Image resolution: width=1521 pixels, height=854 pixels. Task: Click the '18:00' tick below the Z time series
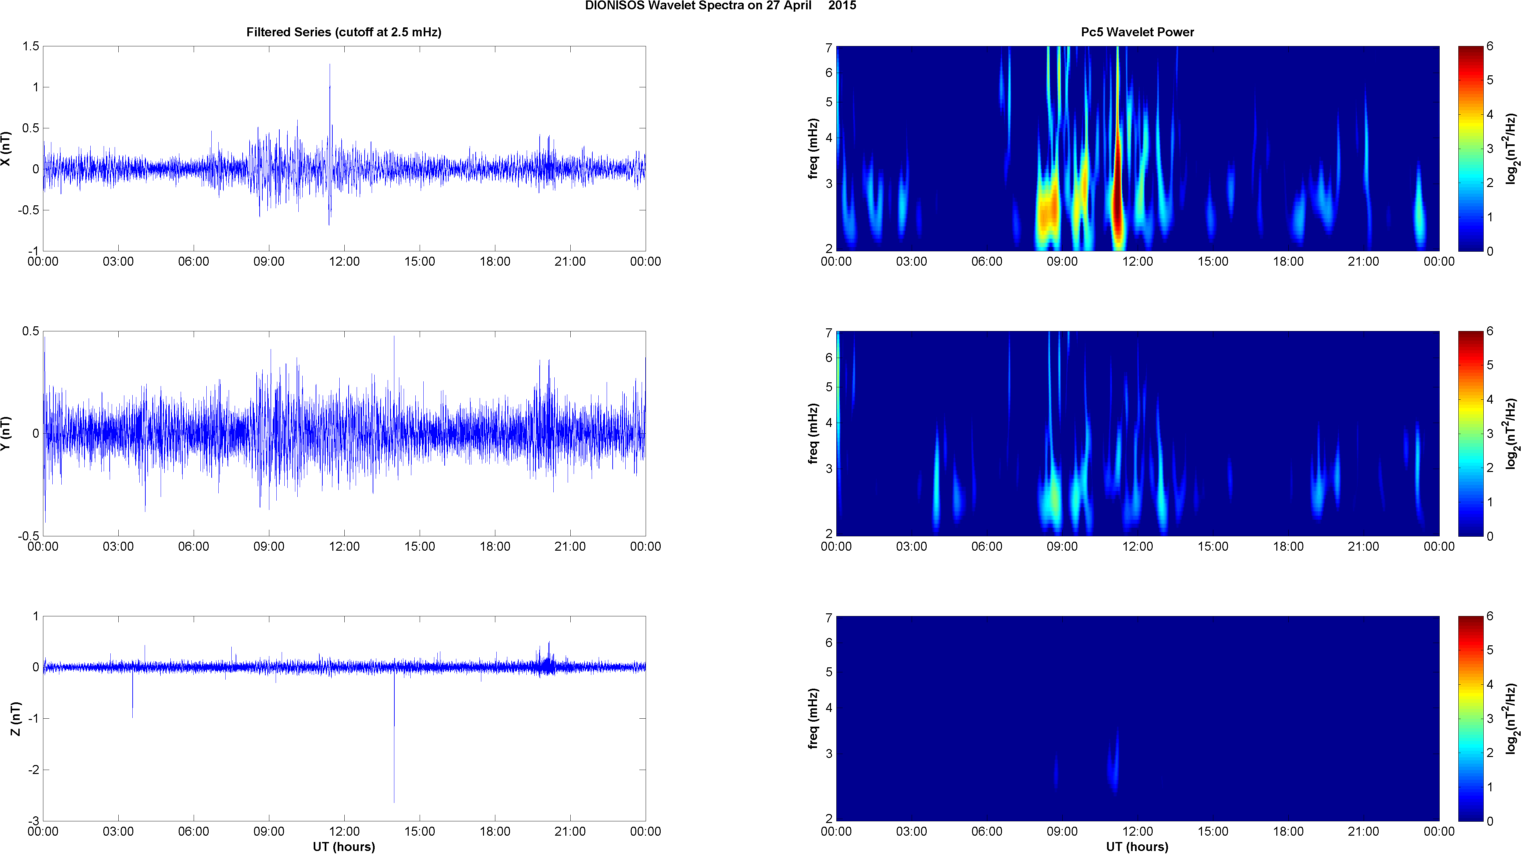tap(495, 832)
